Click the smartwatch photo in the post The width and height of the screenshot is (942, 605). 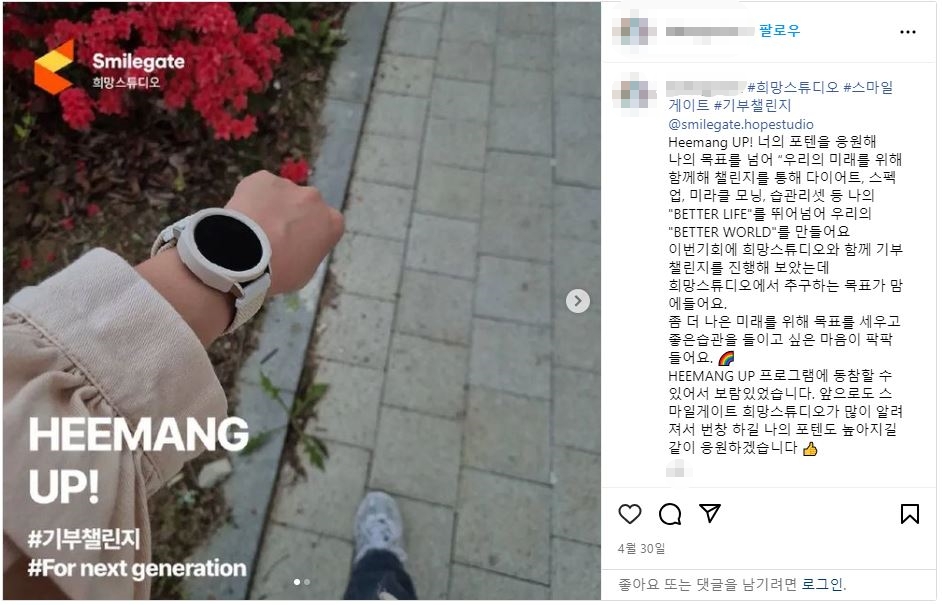tap(302, 300)
